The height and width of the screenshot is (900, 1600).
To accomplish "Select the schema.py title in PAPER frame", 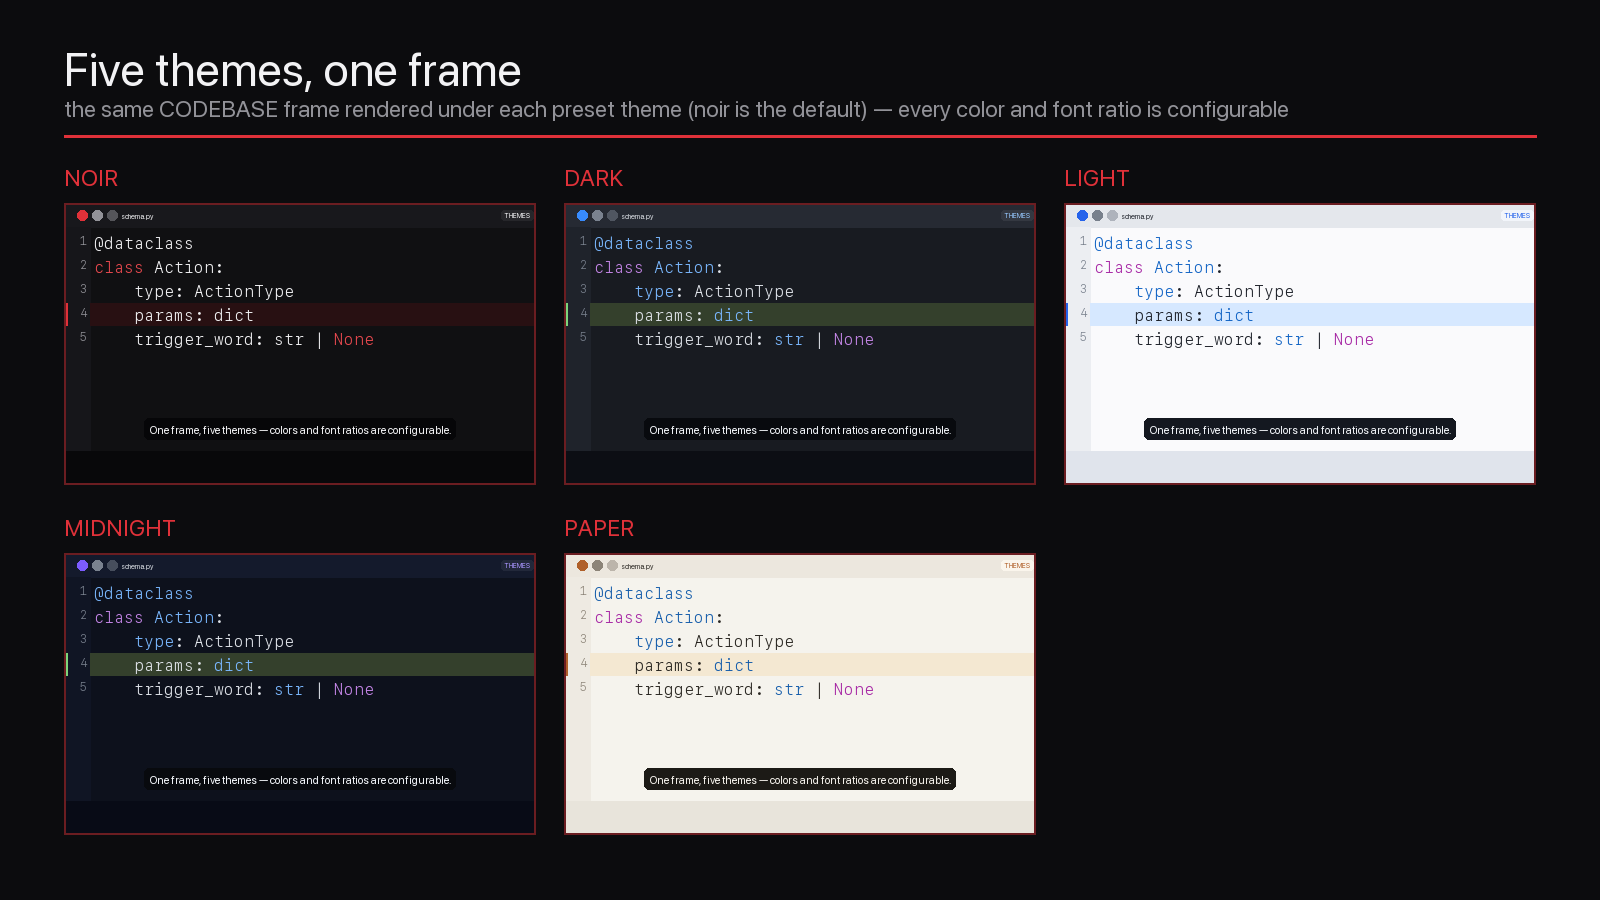I will tap(637, 567).
